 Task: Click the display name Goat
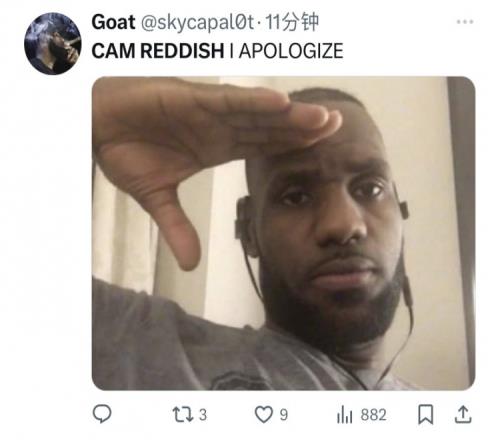pyautogui.click(x=113, y=22)
